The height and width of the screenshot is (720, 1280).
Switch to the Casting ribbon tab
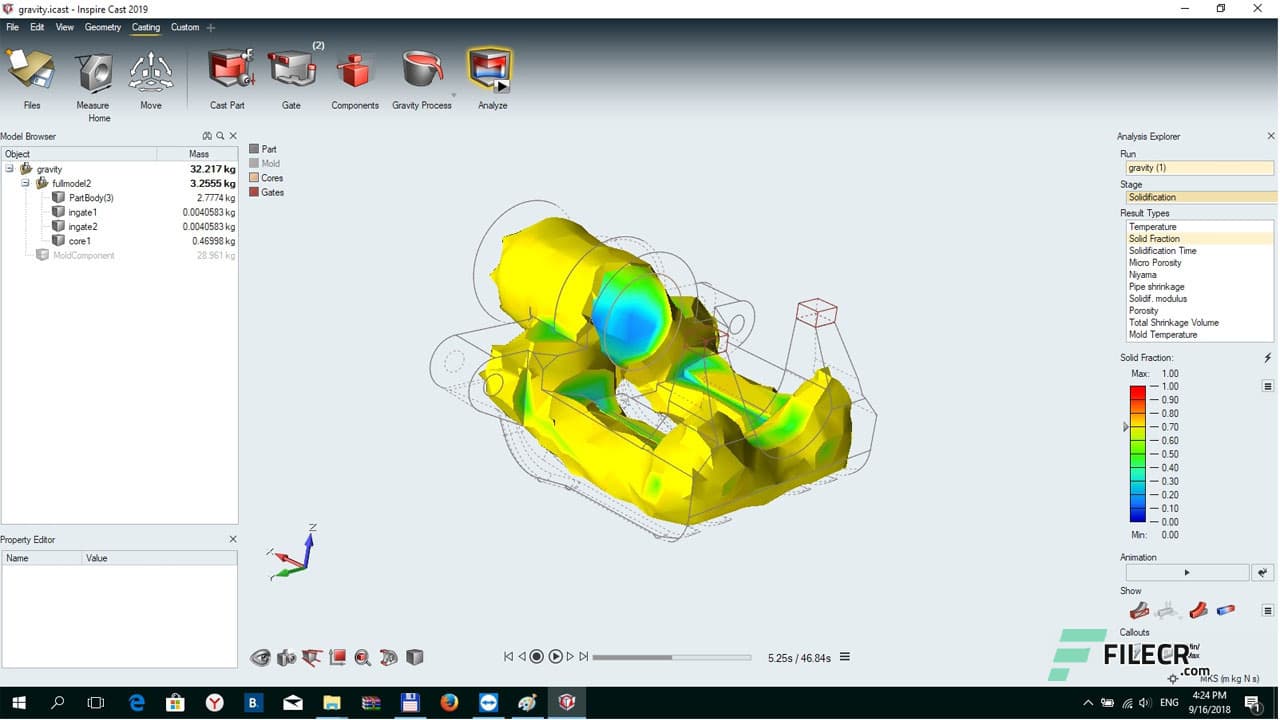point(145,27)
